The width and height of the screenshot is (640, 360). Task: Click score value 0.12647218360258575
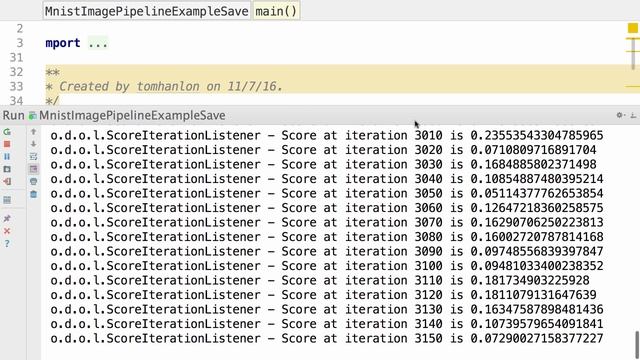point(537,208)
